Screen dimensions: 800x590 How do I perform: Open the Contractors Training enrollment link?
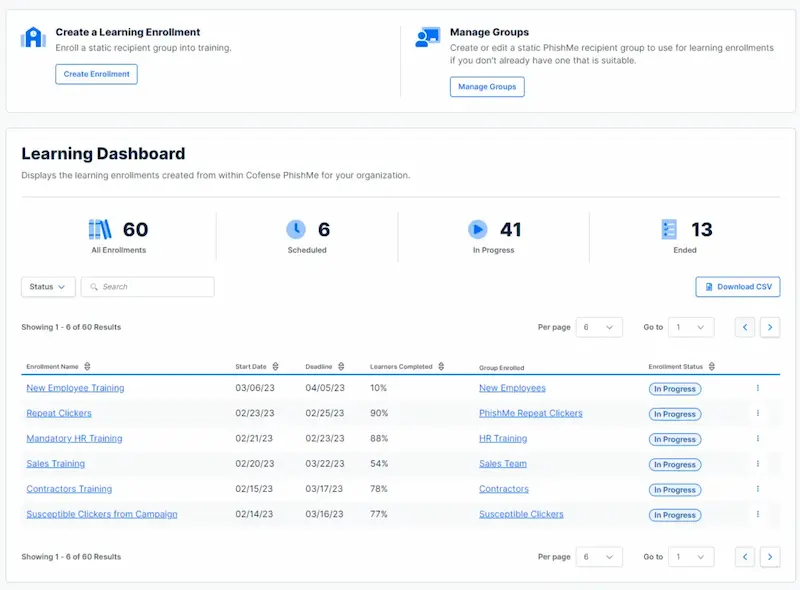69,488
